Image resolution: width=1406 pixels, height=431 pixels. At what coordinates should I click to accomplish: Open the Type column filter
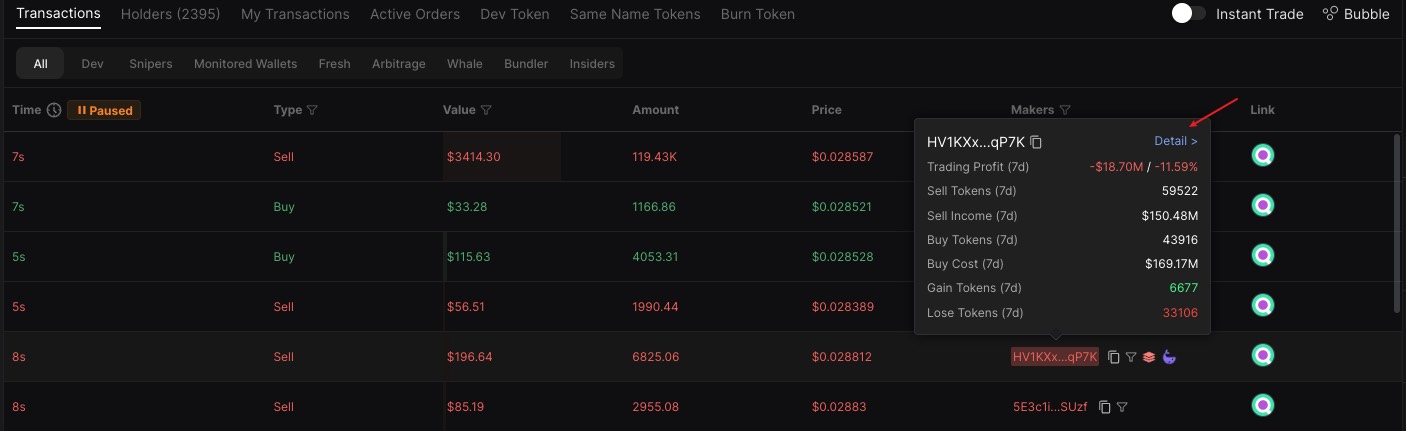[x=312, y=110]
